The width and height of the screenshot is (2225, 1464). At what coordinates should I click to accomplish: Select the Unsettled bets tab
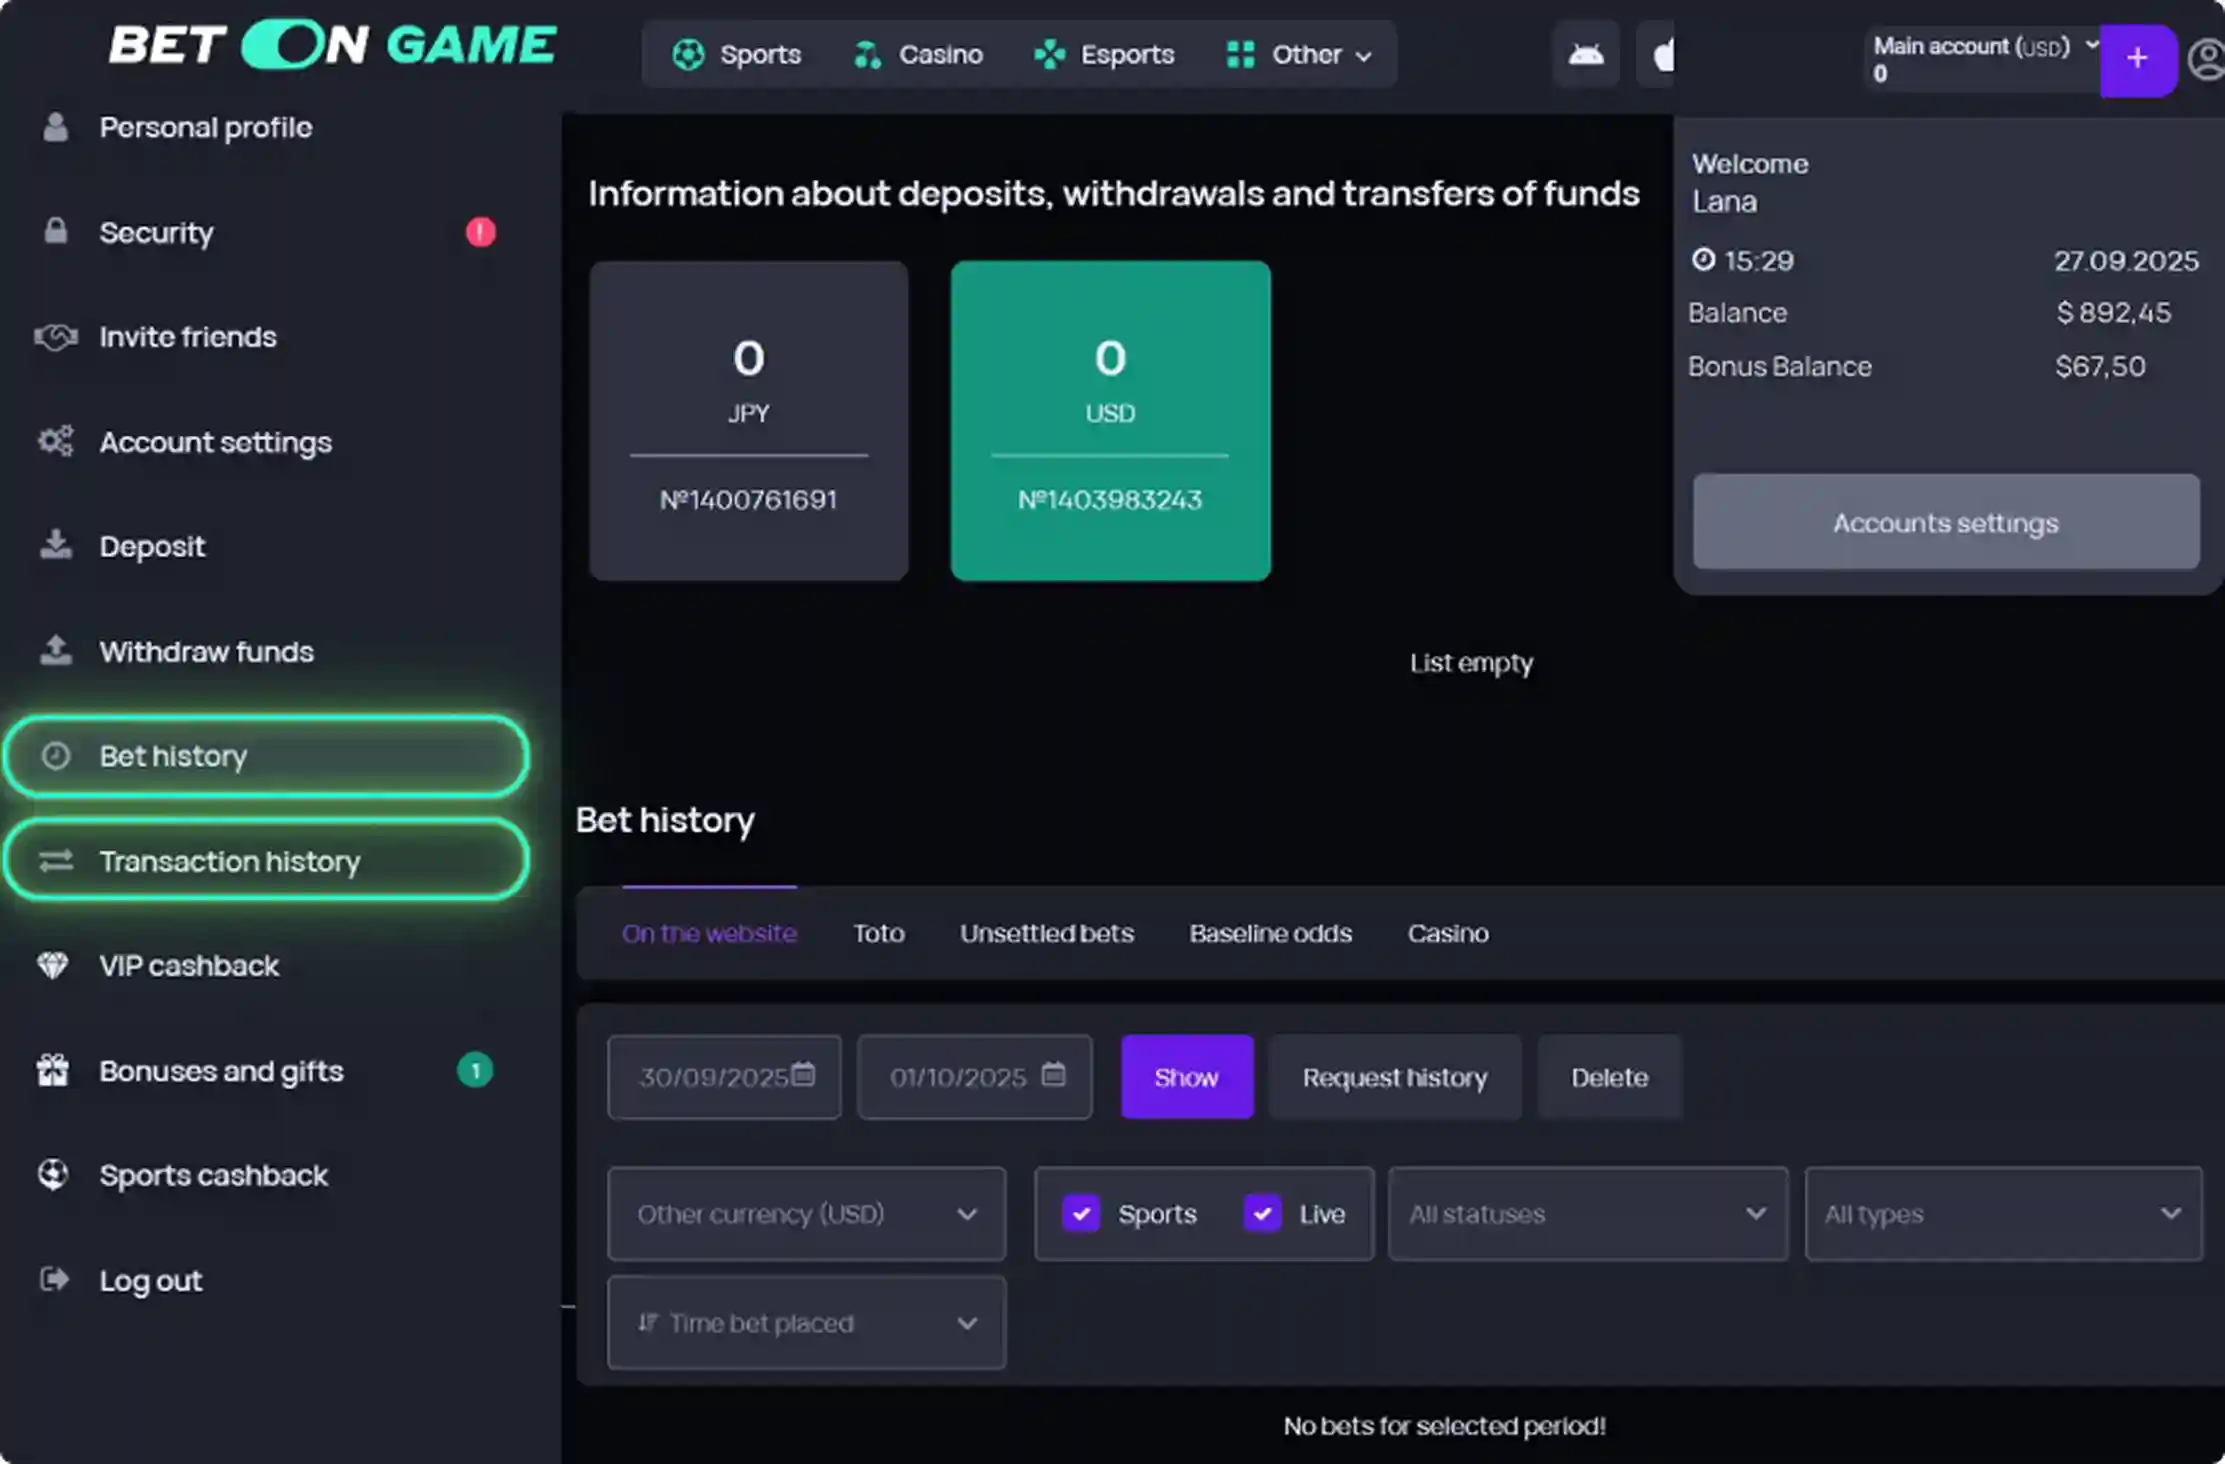click(x=1046, y=933)
